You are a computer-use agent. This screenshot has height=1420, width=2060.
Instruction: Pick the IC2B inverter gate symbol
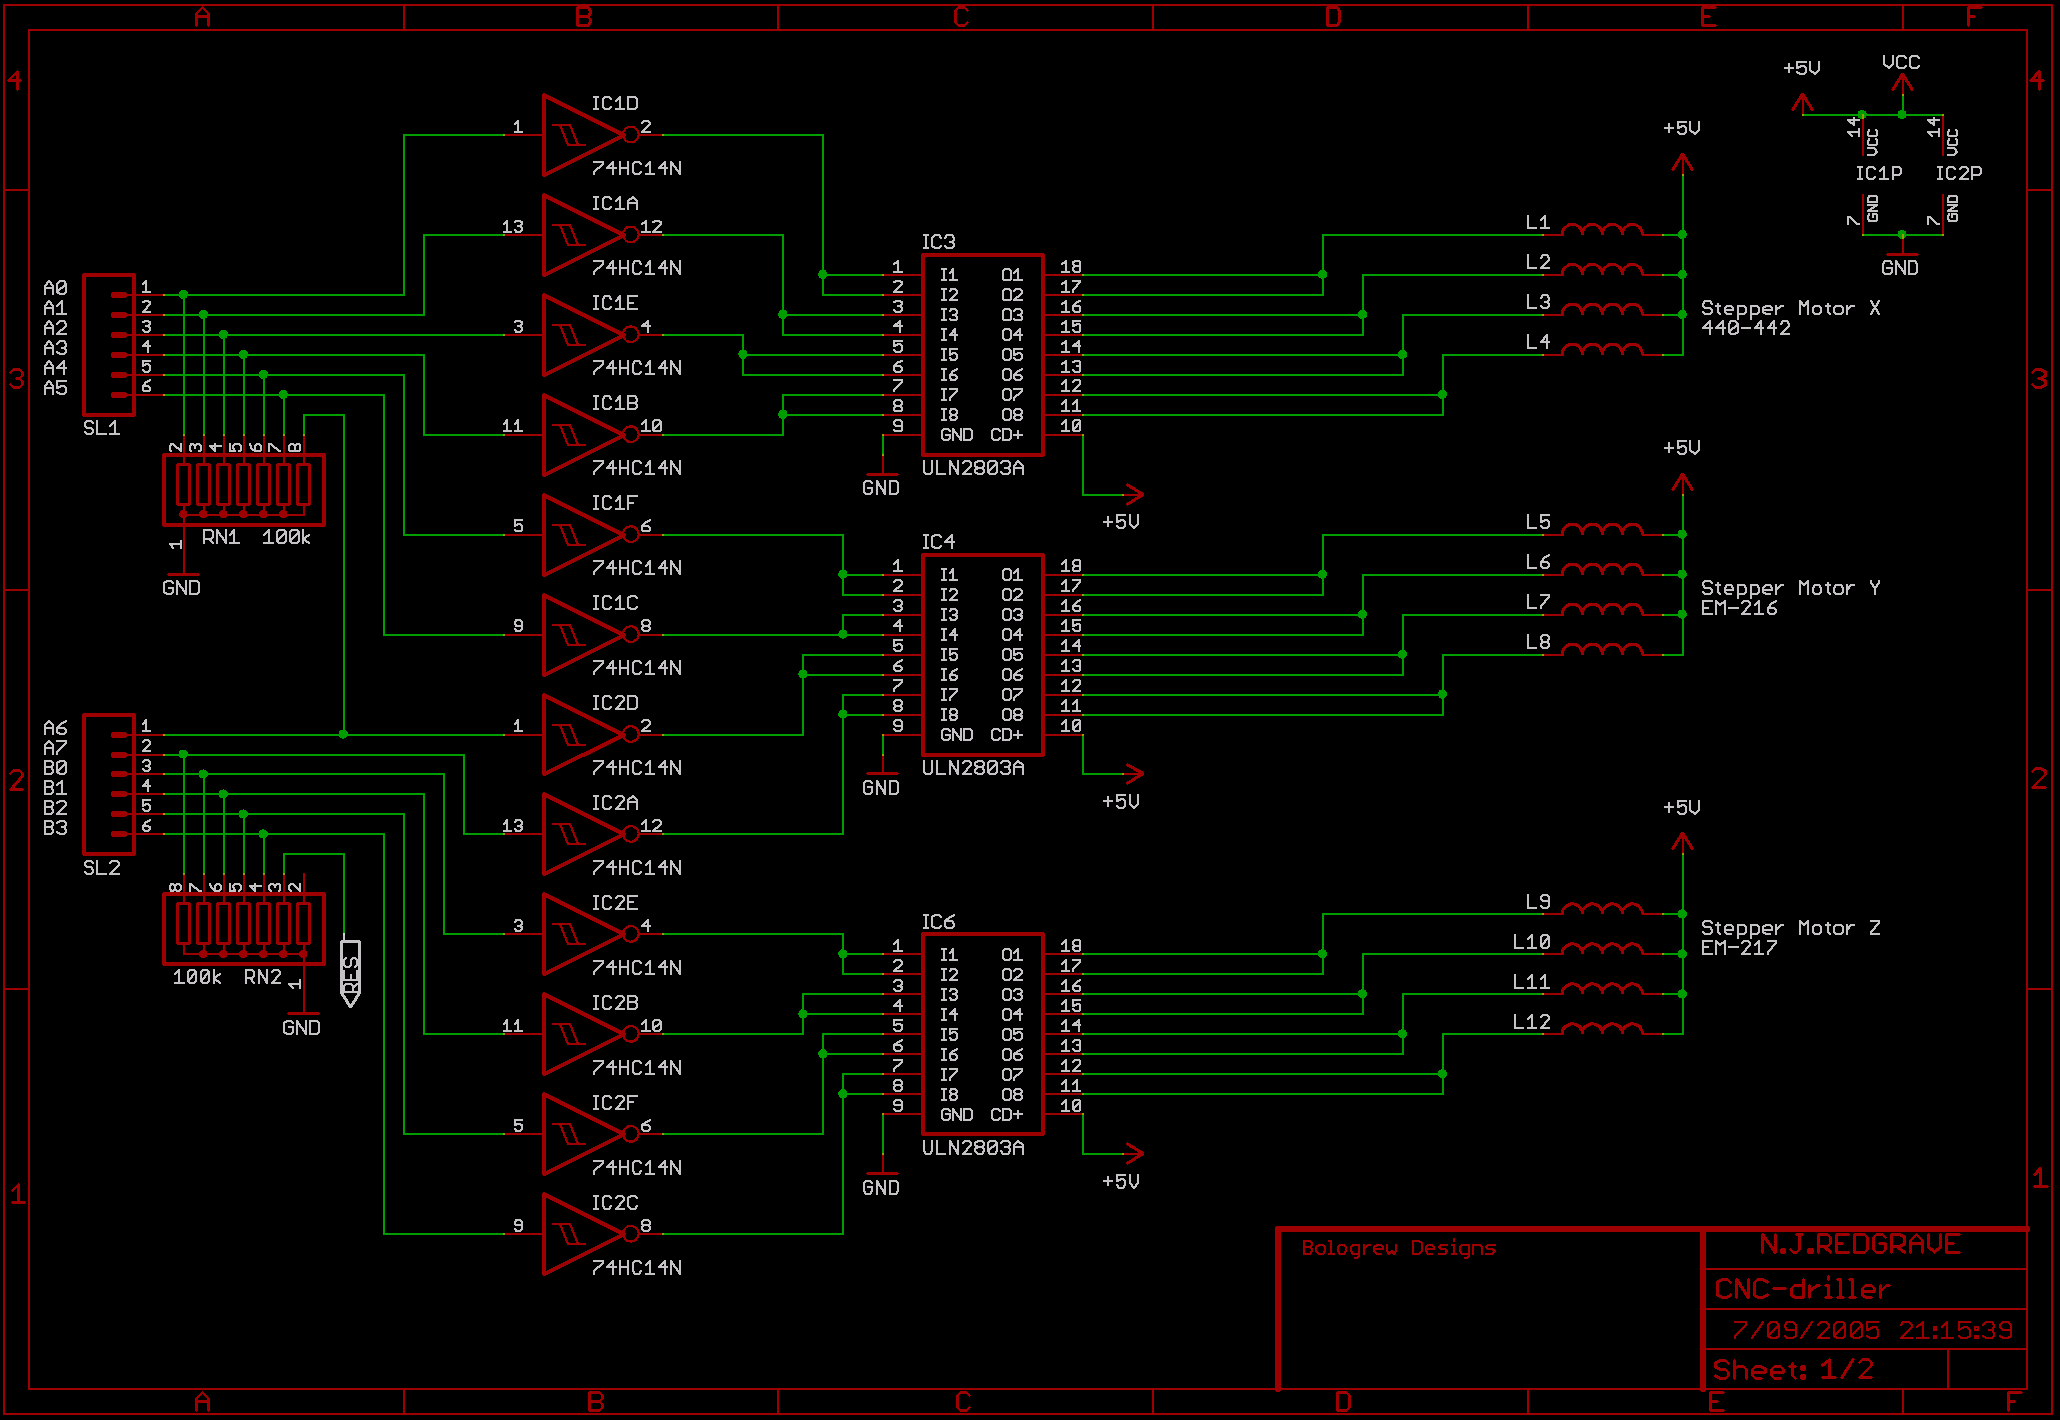590,1035
